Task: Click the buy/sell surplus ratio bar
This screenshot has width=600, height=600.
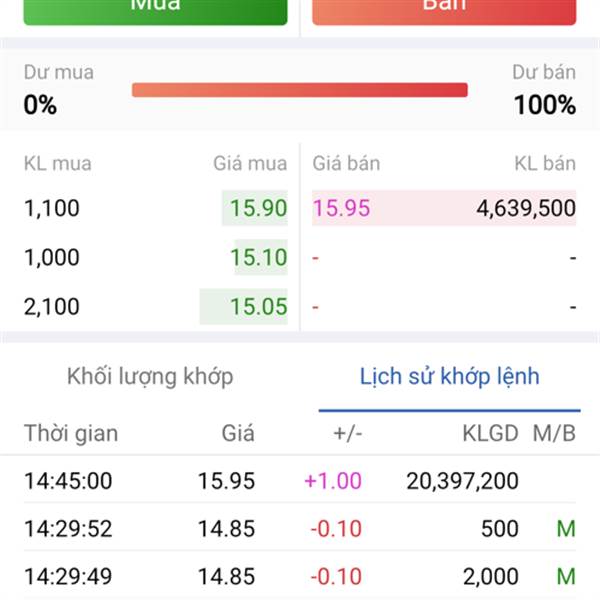Action: tap(299, 90)
